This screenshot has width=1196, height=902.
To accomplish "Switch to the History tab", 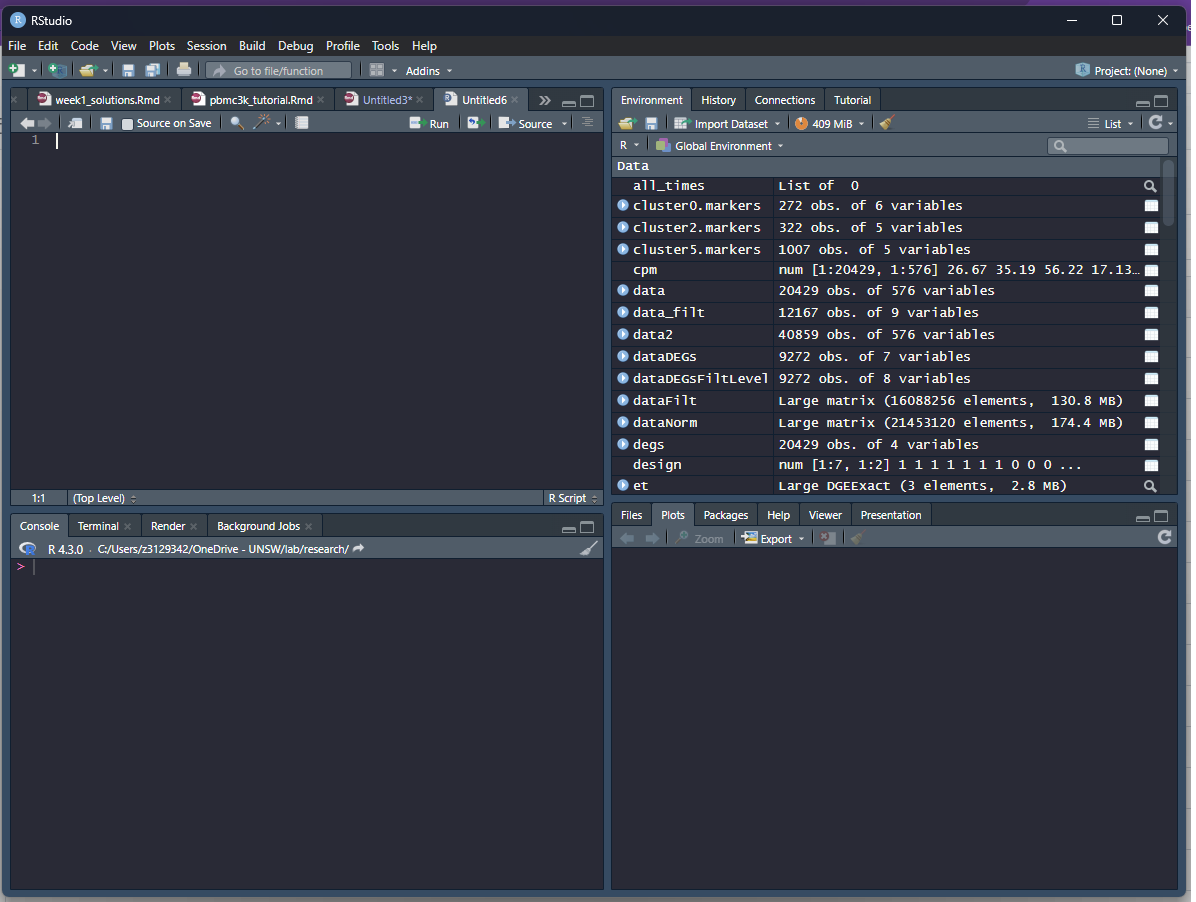I will 718,100.
